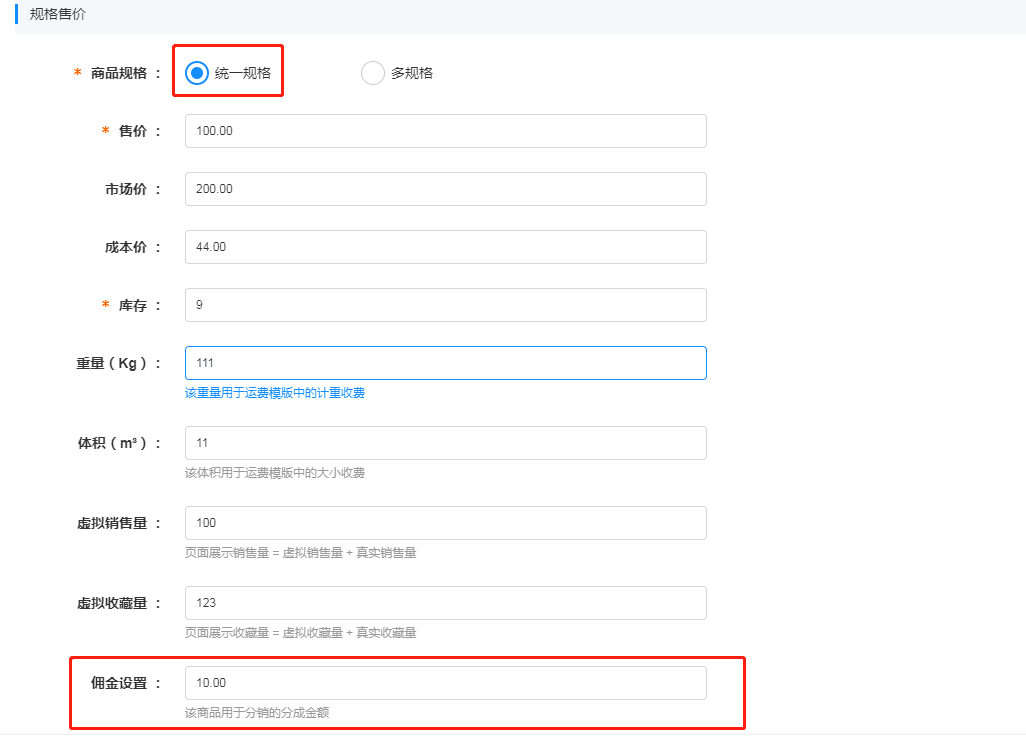This screenshot has height=740, width=1026.
Task: Click the 市场价 input field
Action: tap(445, 188)
